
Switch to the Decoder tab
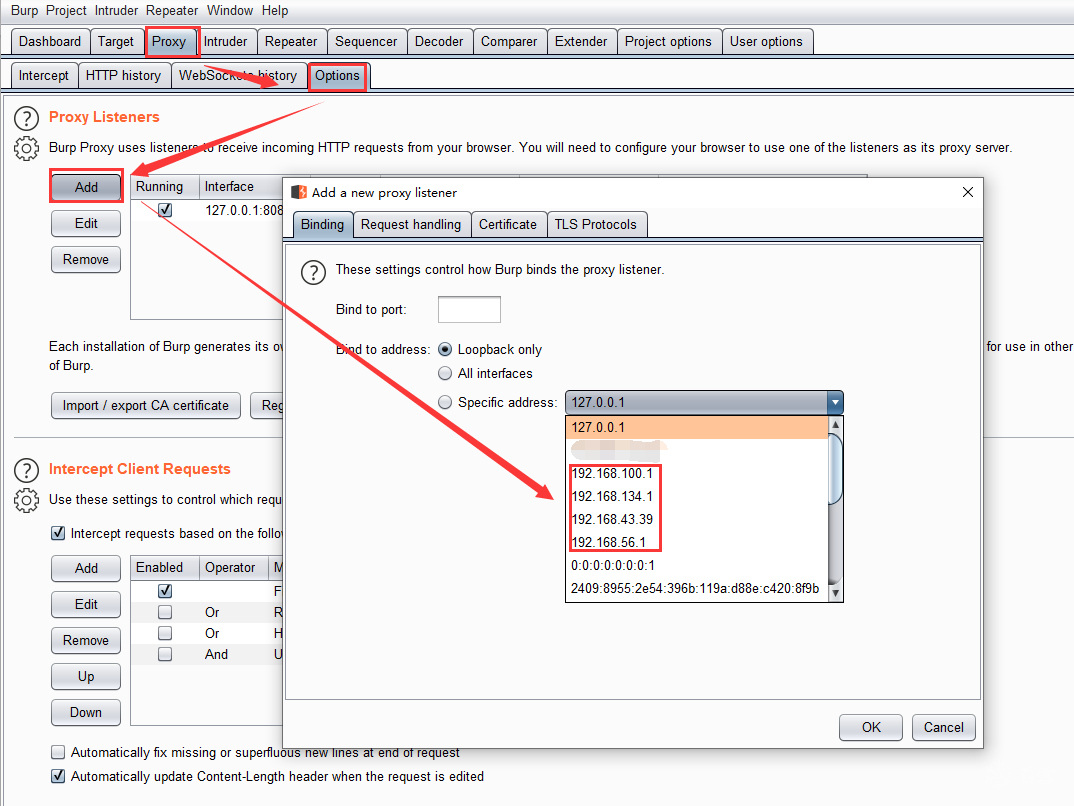439,41
